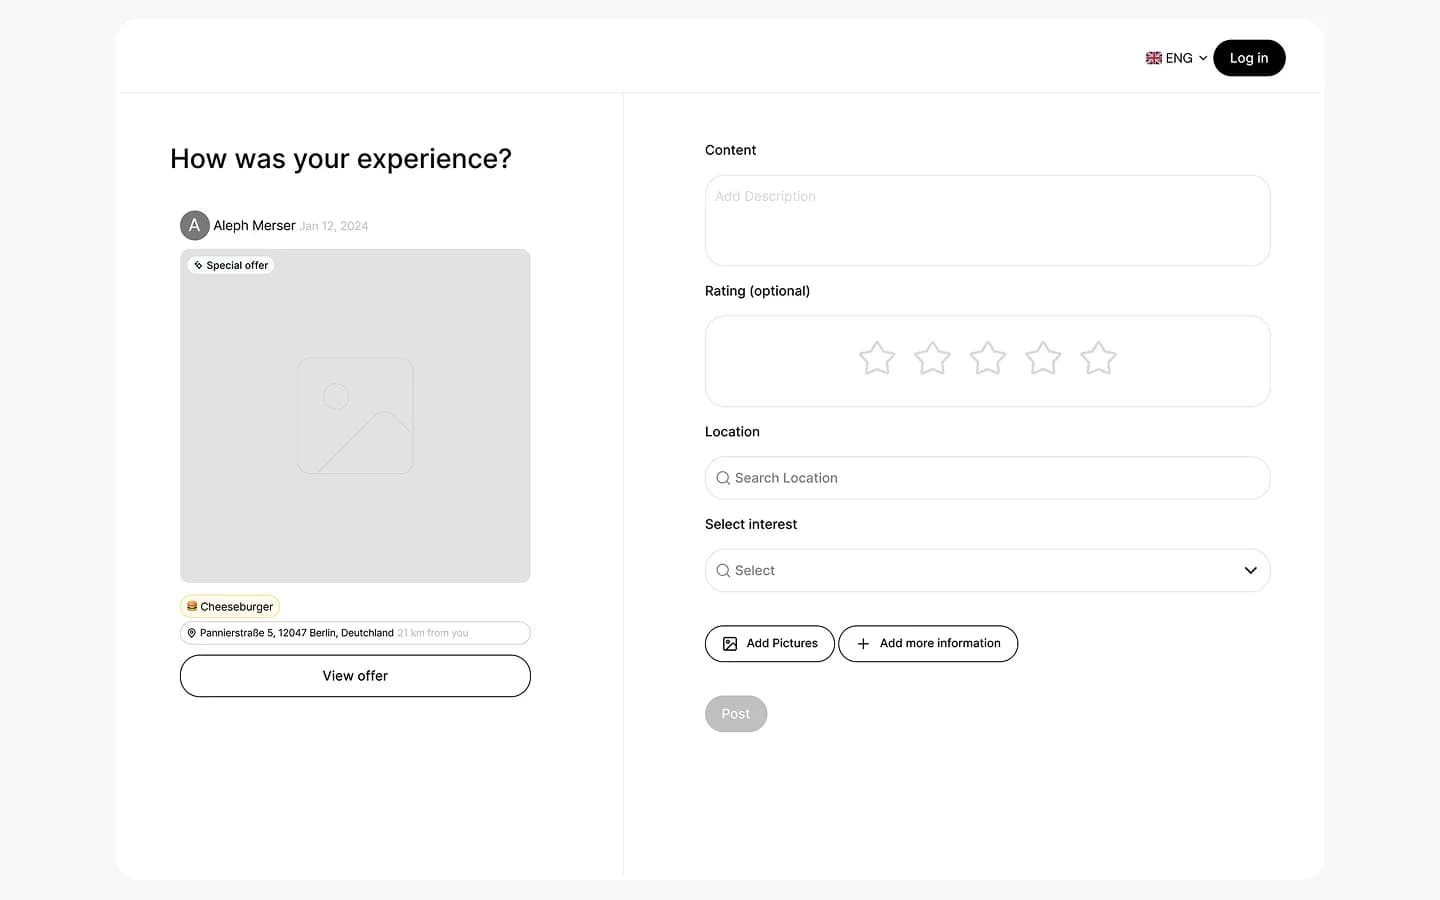The image size is (1440, 900).
Task: Click the Jan 12, 2024 date text
Action: pyautogui.click(x=334, y=226)
